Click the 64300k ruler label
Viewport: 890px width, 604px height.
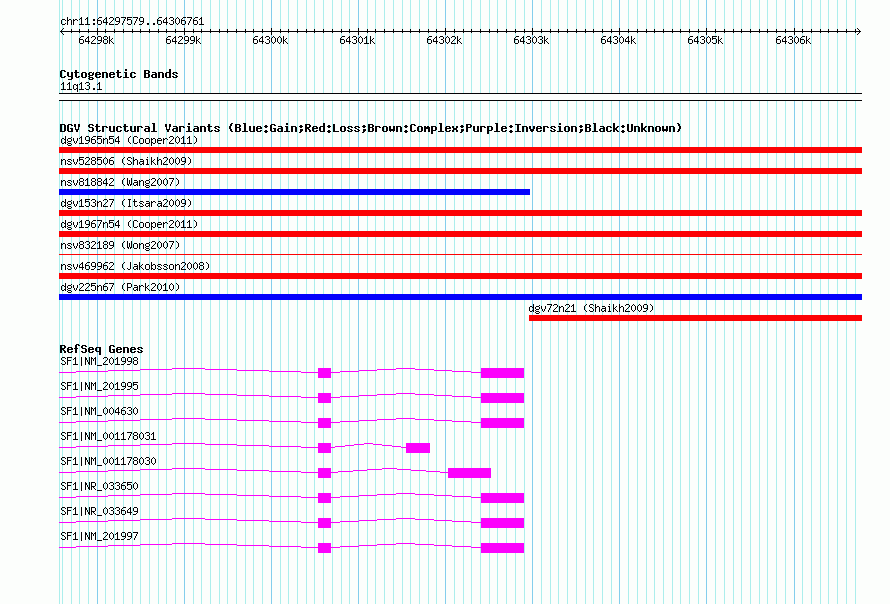(270, 40)
